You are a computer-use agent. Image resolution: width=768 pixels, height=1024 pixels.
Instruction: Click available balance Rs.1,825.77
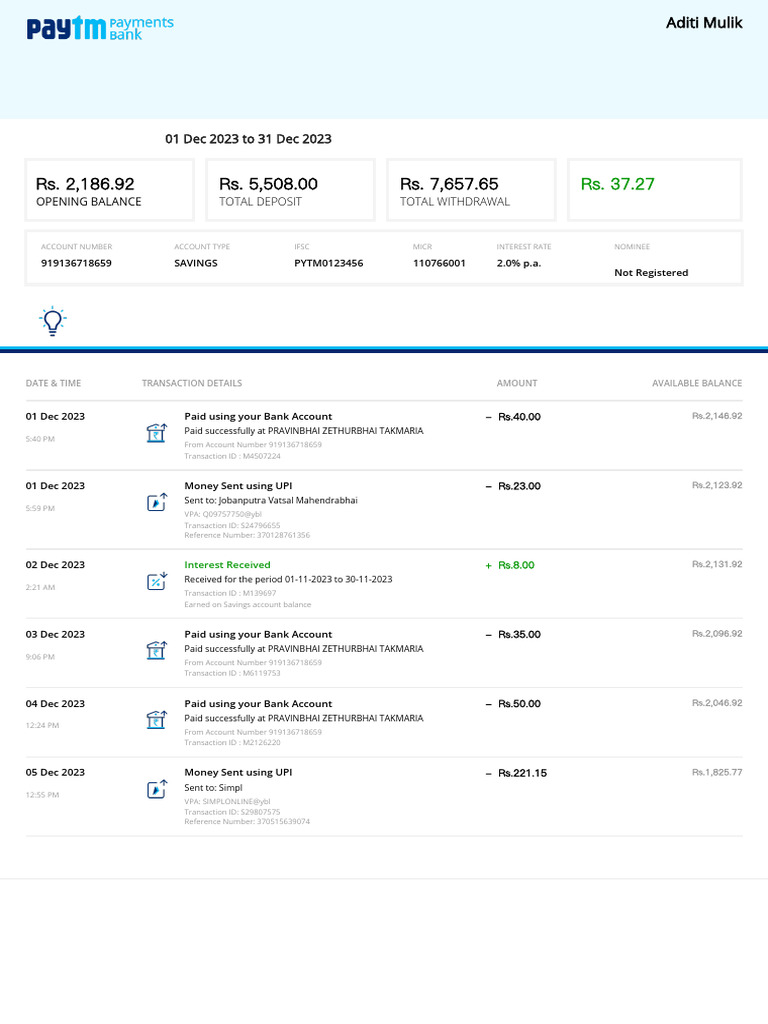[x=717, y=773]
